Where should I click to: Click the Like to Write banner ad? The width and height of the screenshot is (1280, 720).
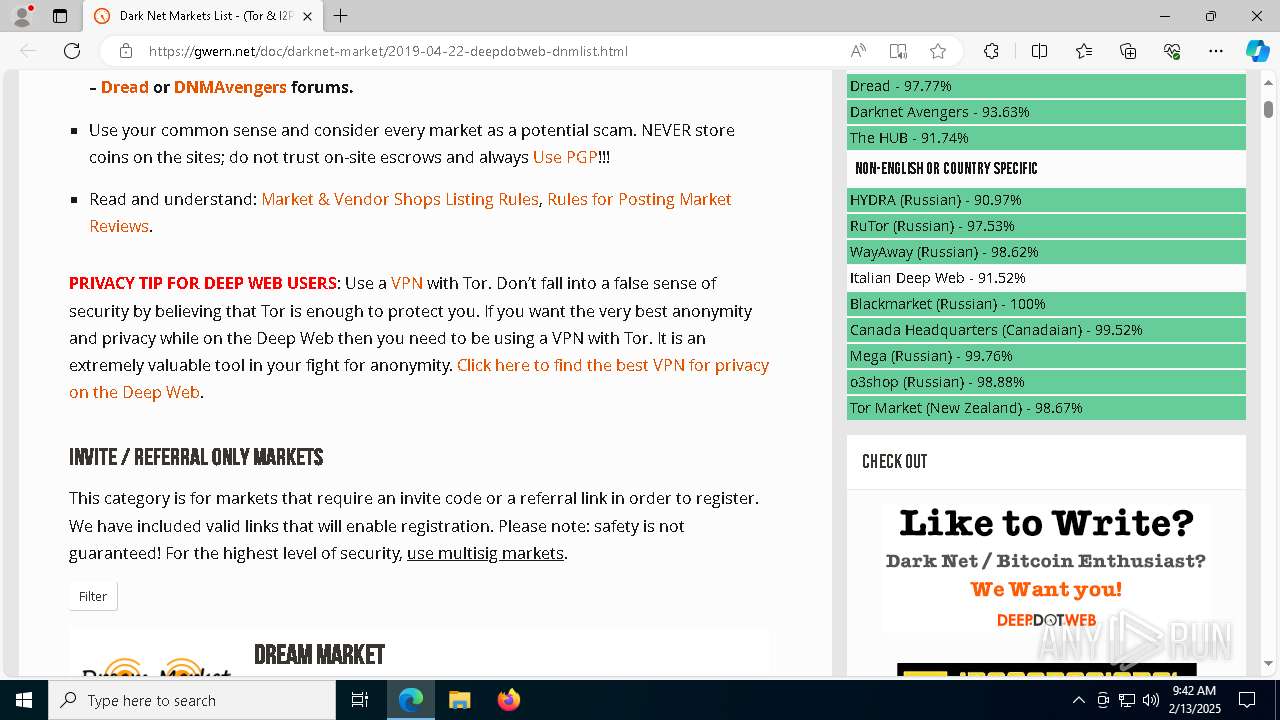pos(1046,570)
